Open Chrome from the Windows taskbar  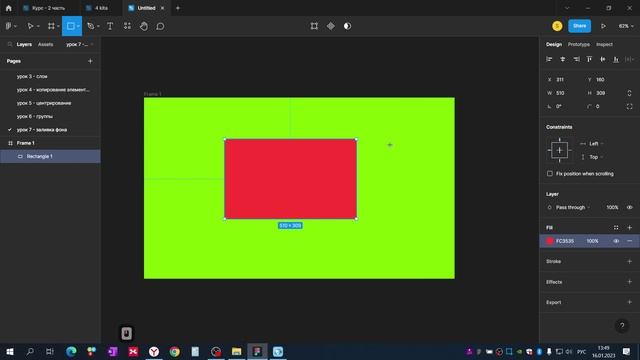175,351
